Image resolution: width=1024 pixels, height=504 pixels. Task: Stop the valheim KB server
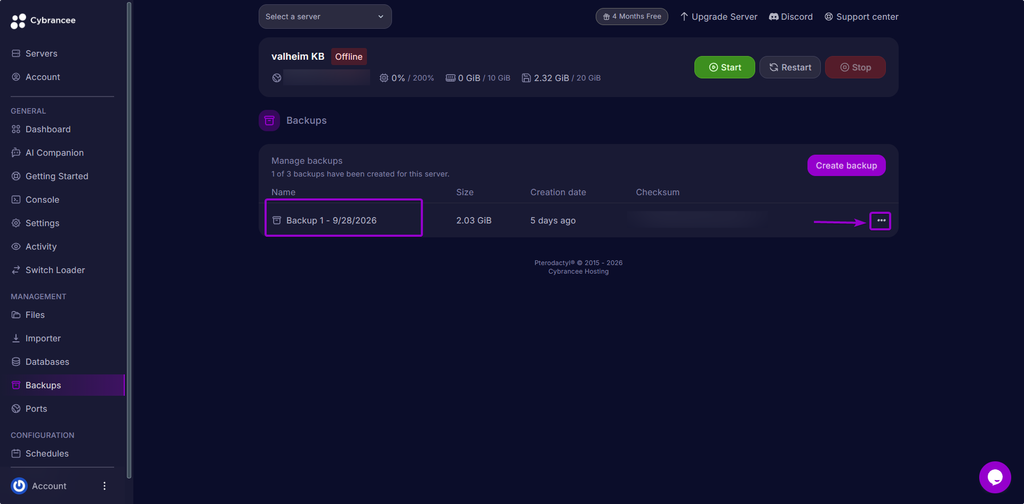856,67
